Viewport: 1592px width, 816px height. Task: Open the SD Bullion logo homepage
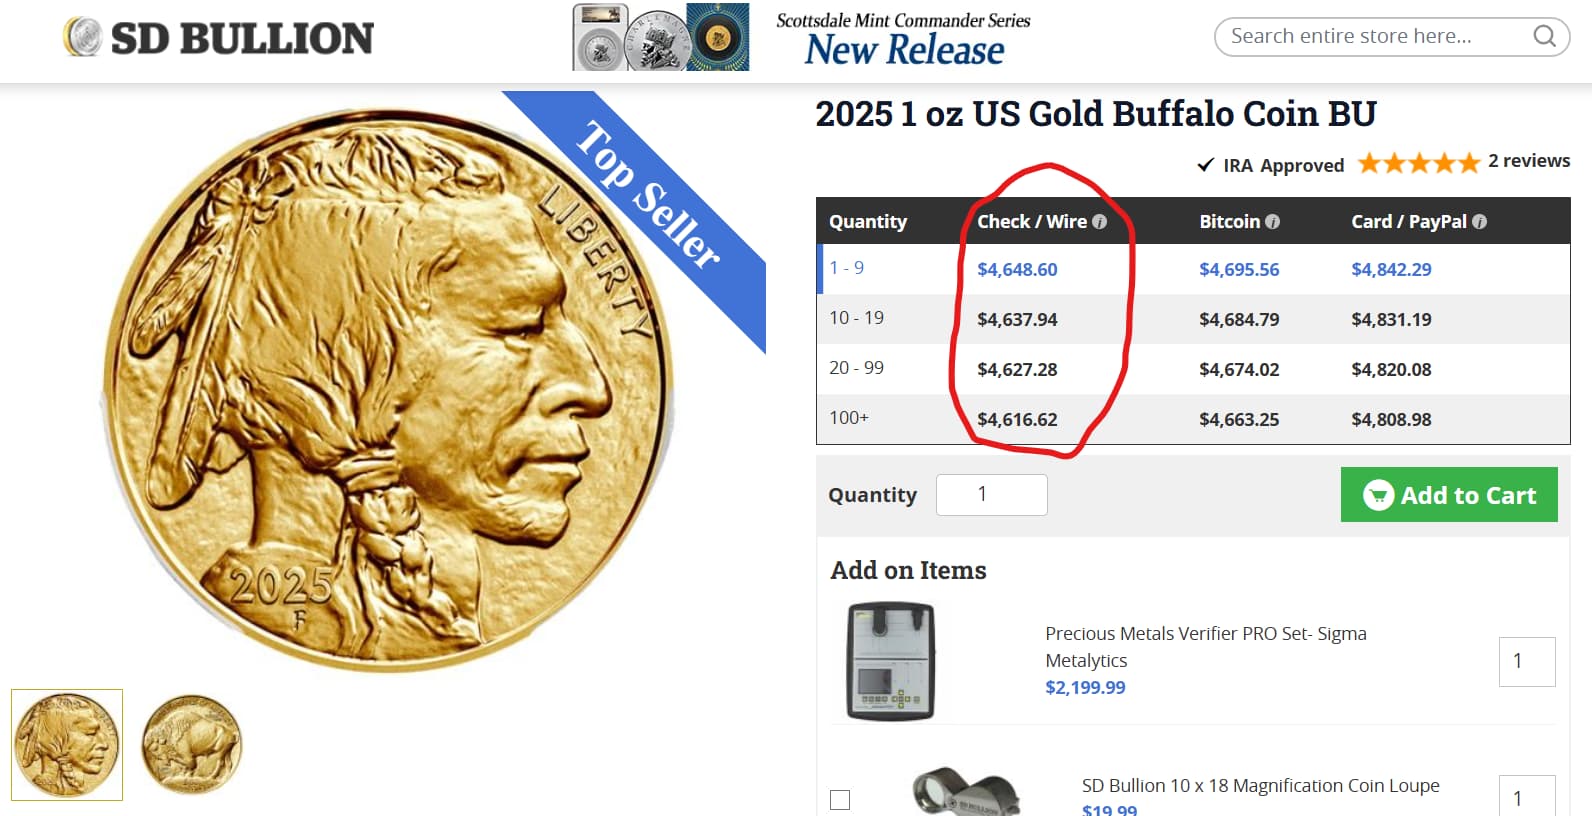click(218, 38)
